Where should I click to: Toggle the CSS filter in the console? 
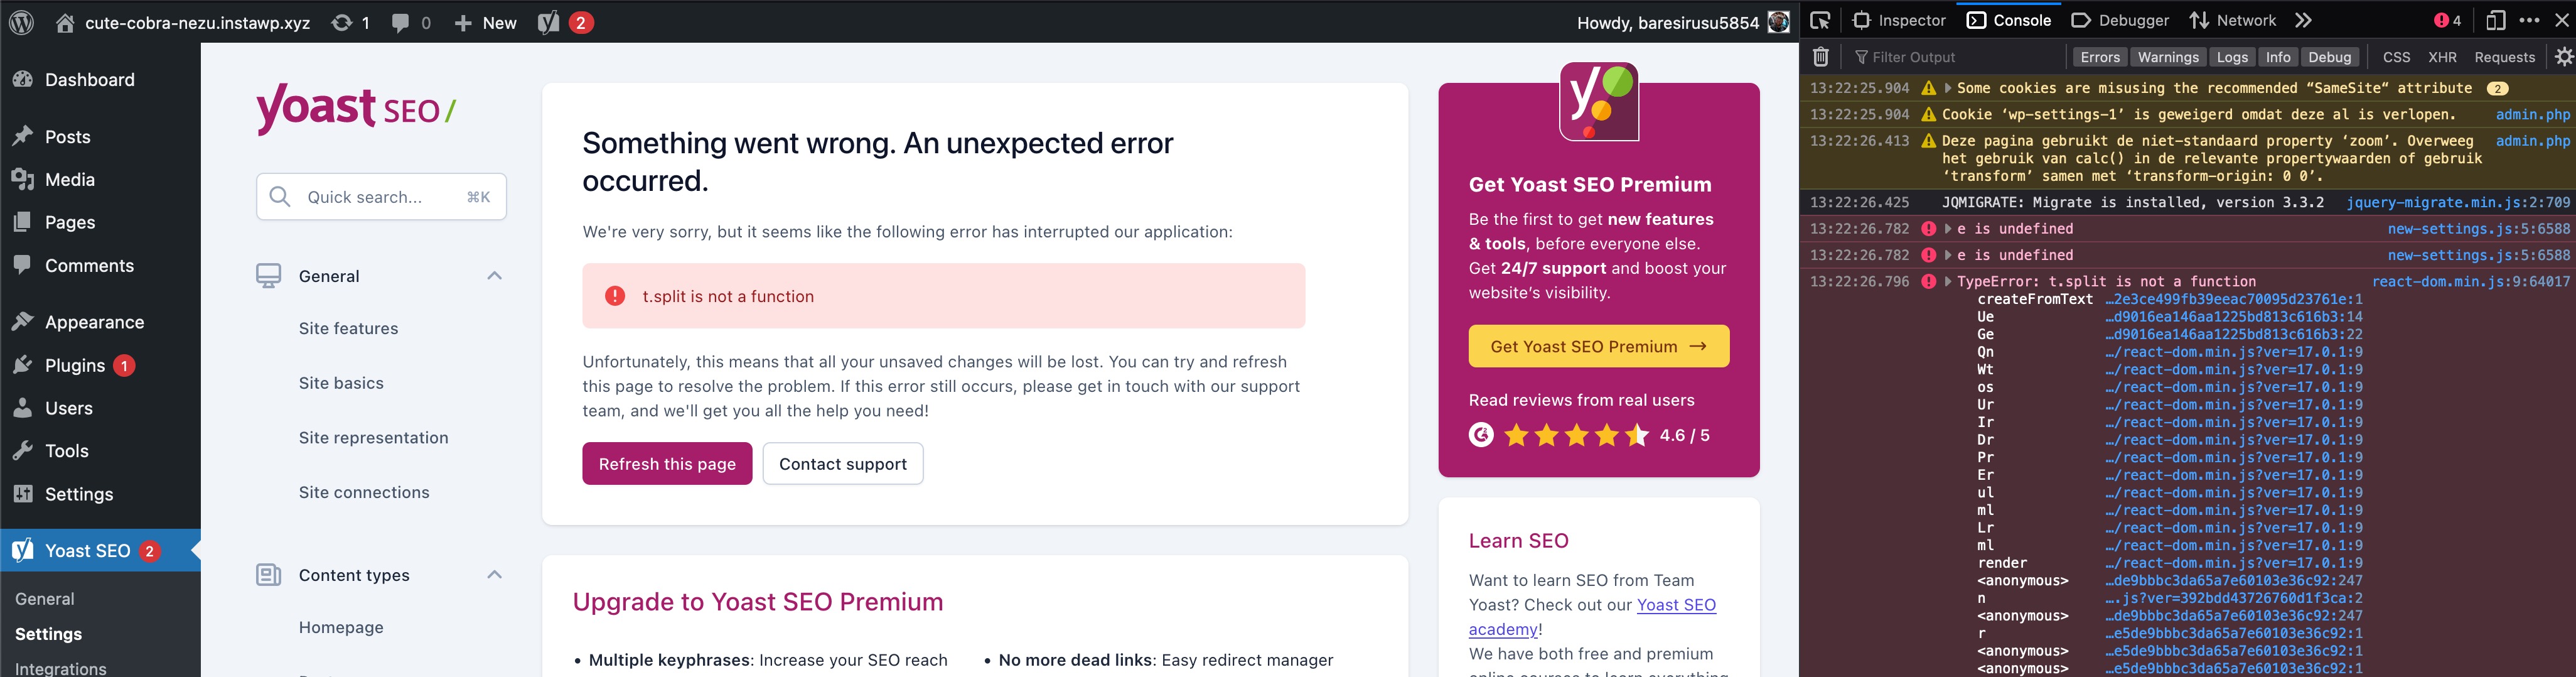pos(2396,57)
